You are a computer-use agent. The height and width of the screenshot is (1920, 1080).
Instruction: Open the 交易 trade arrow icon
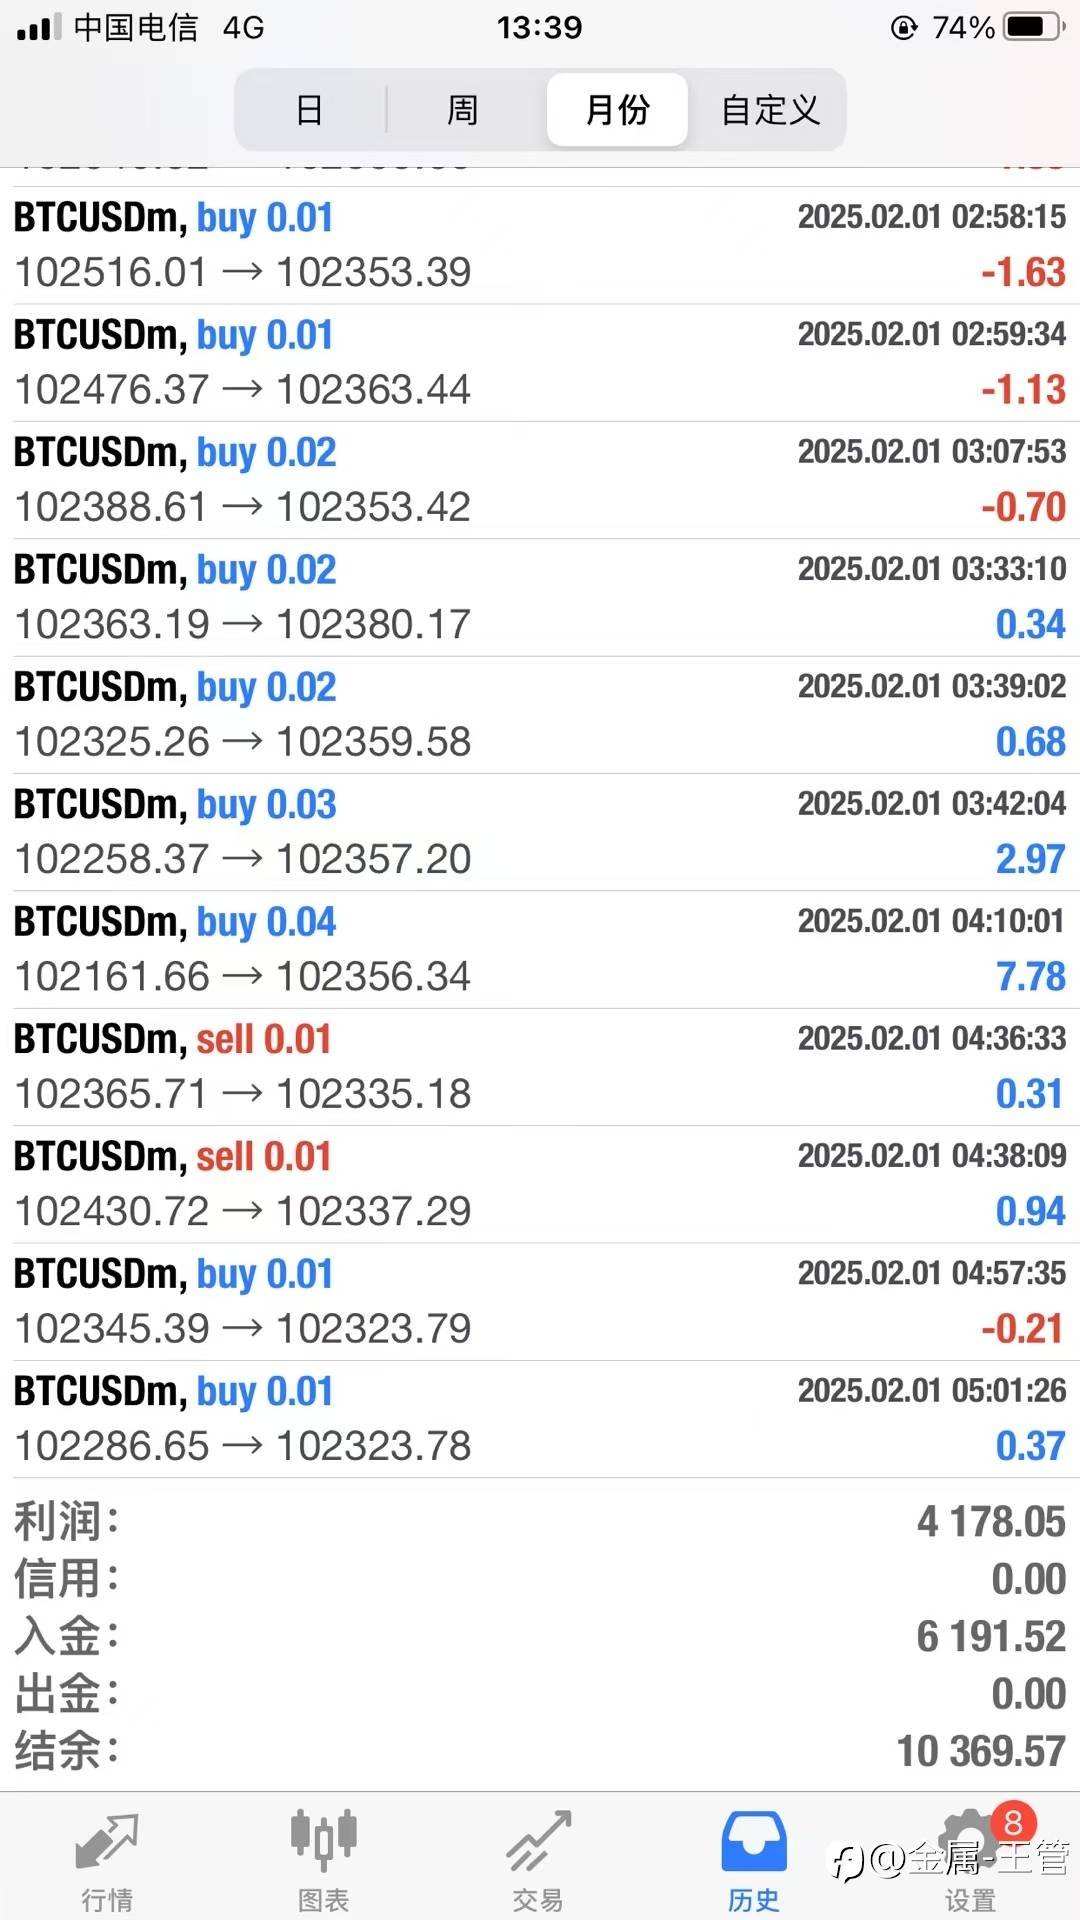click(538, 1842)
